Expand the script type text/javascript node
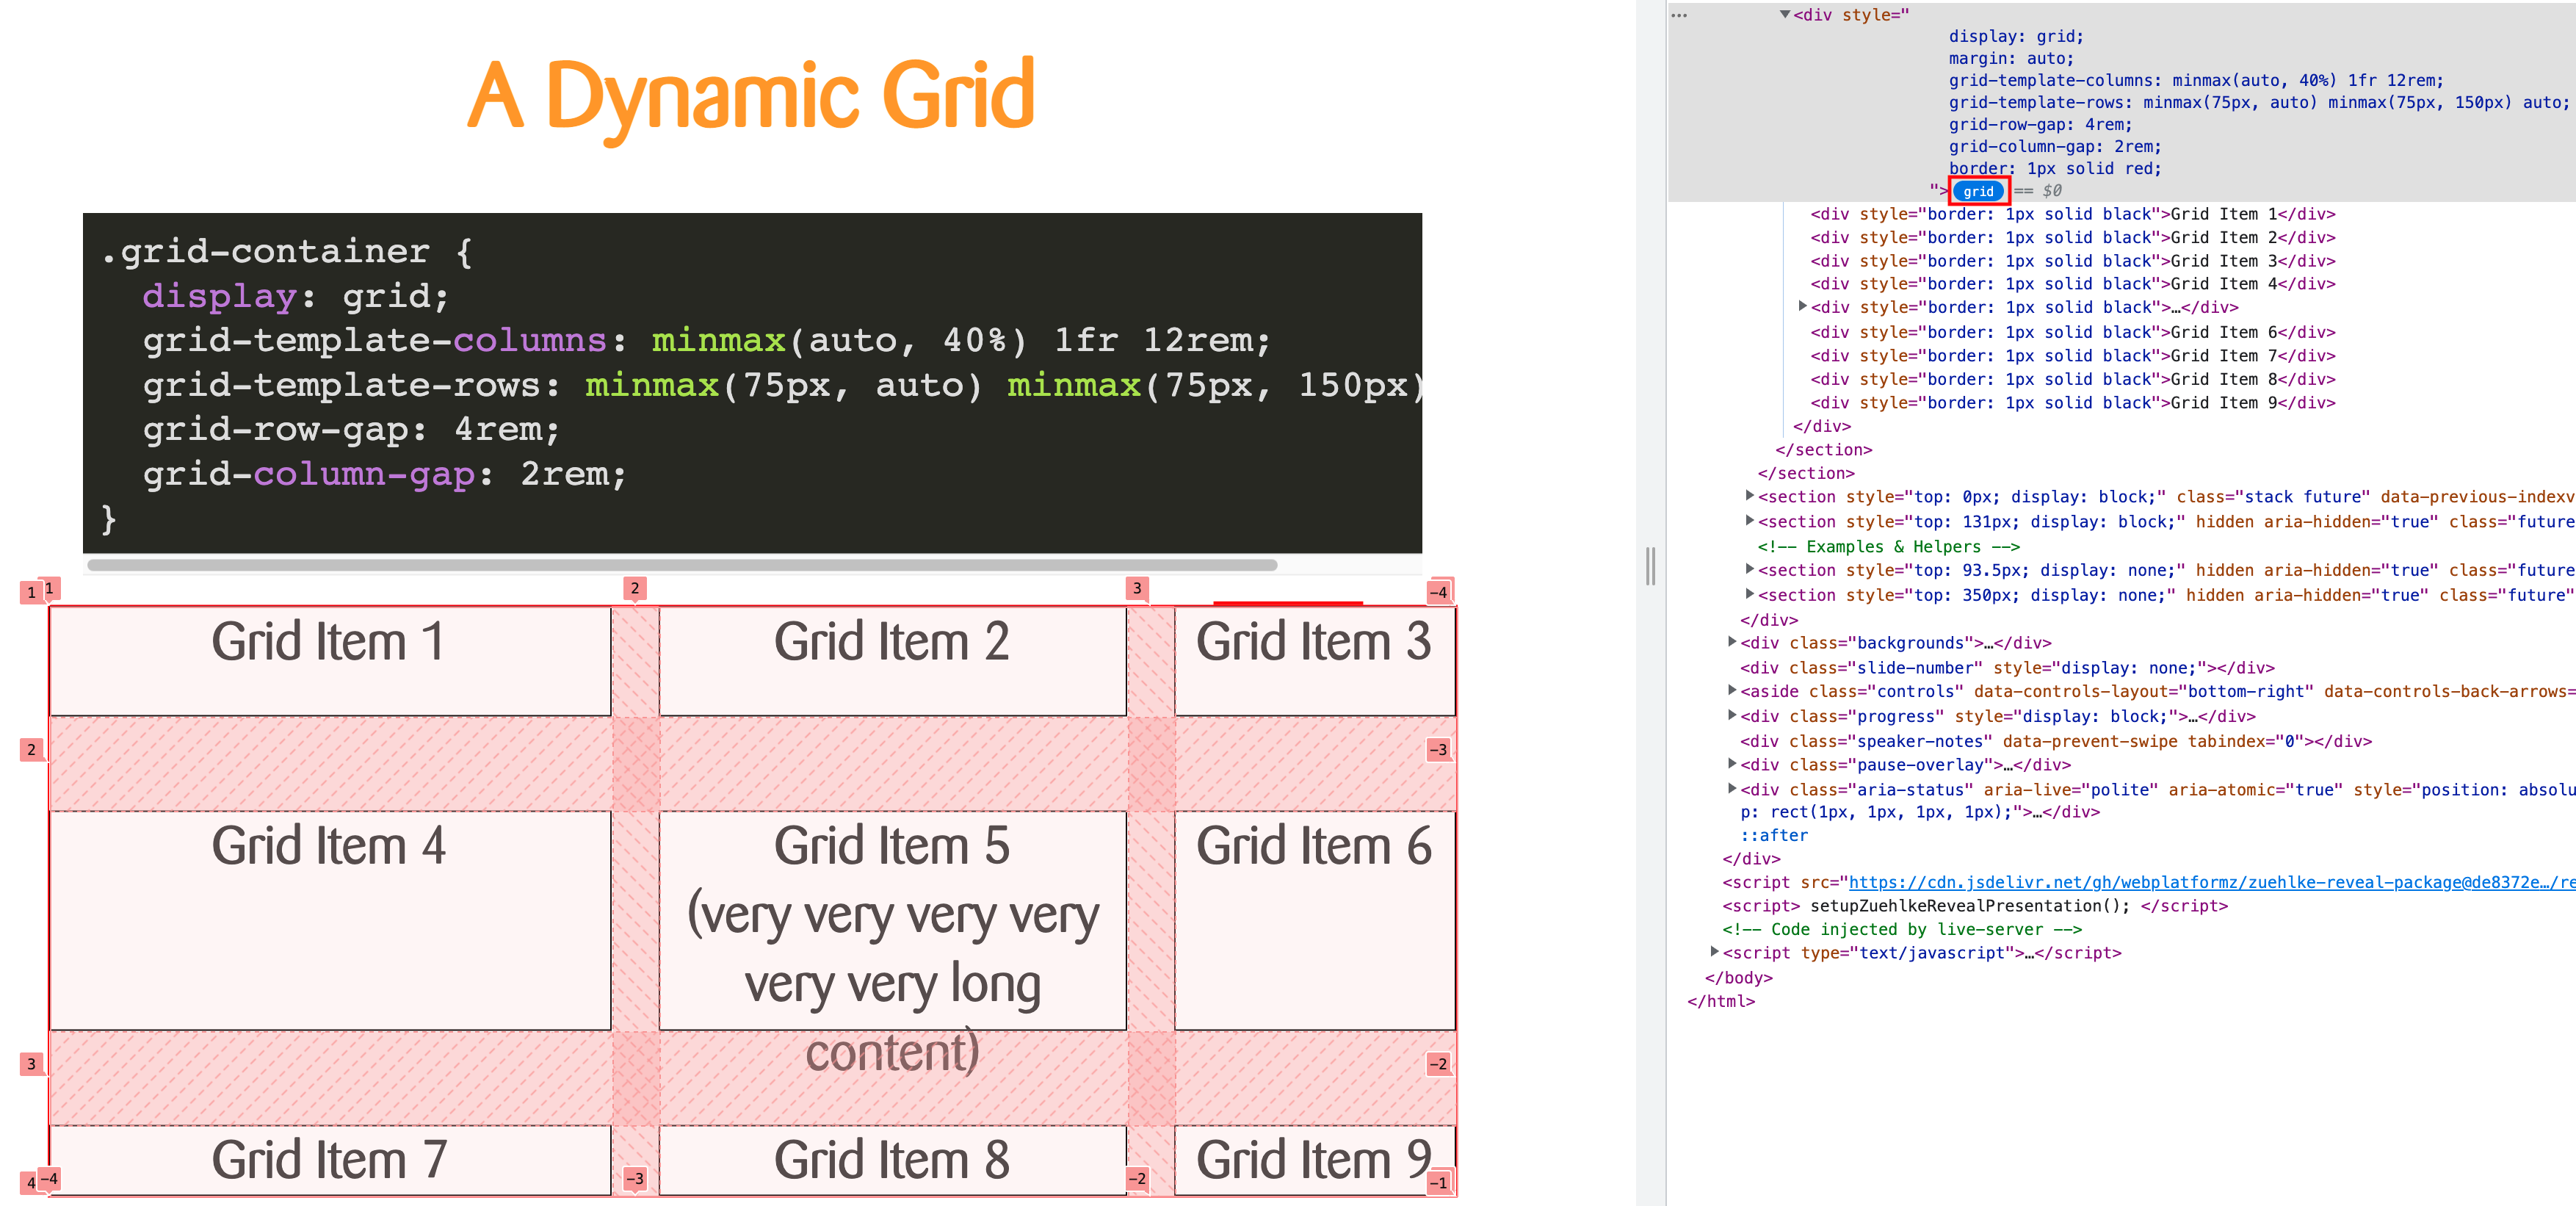This screenshot has width=2576, height=1206. coord(1714,952)
